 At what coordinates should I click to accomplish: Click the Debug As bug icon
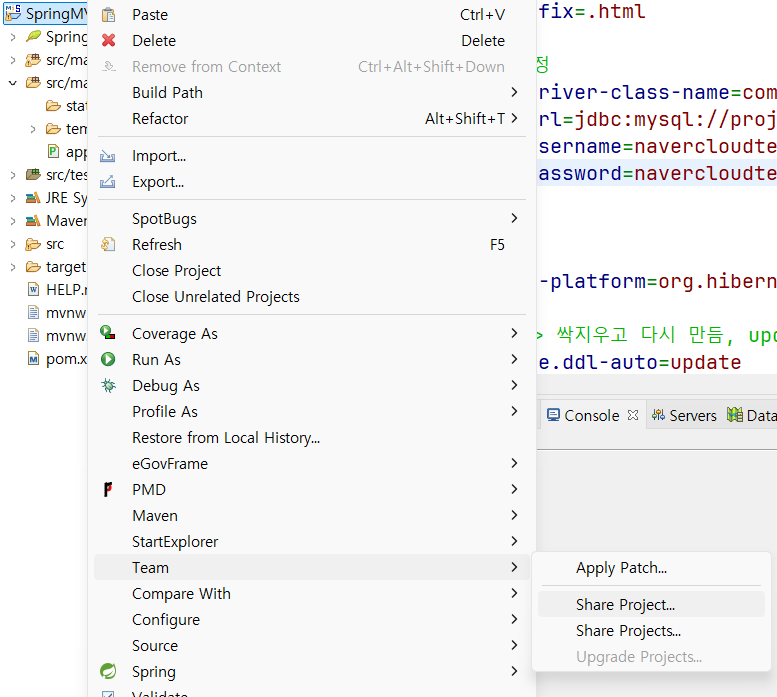[x=108, y=385]
